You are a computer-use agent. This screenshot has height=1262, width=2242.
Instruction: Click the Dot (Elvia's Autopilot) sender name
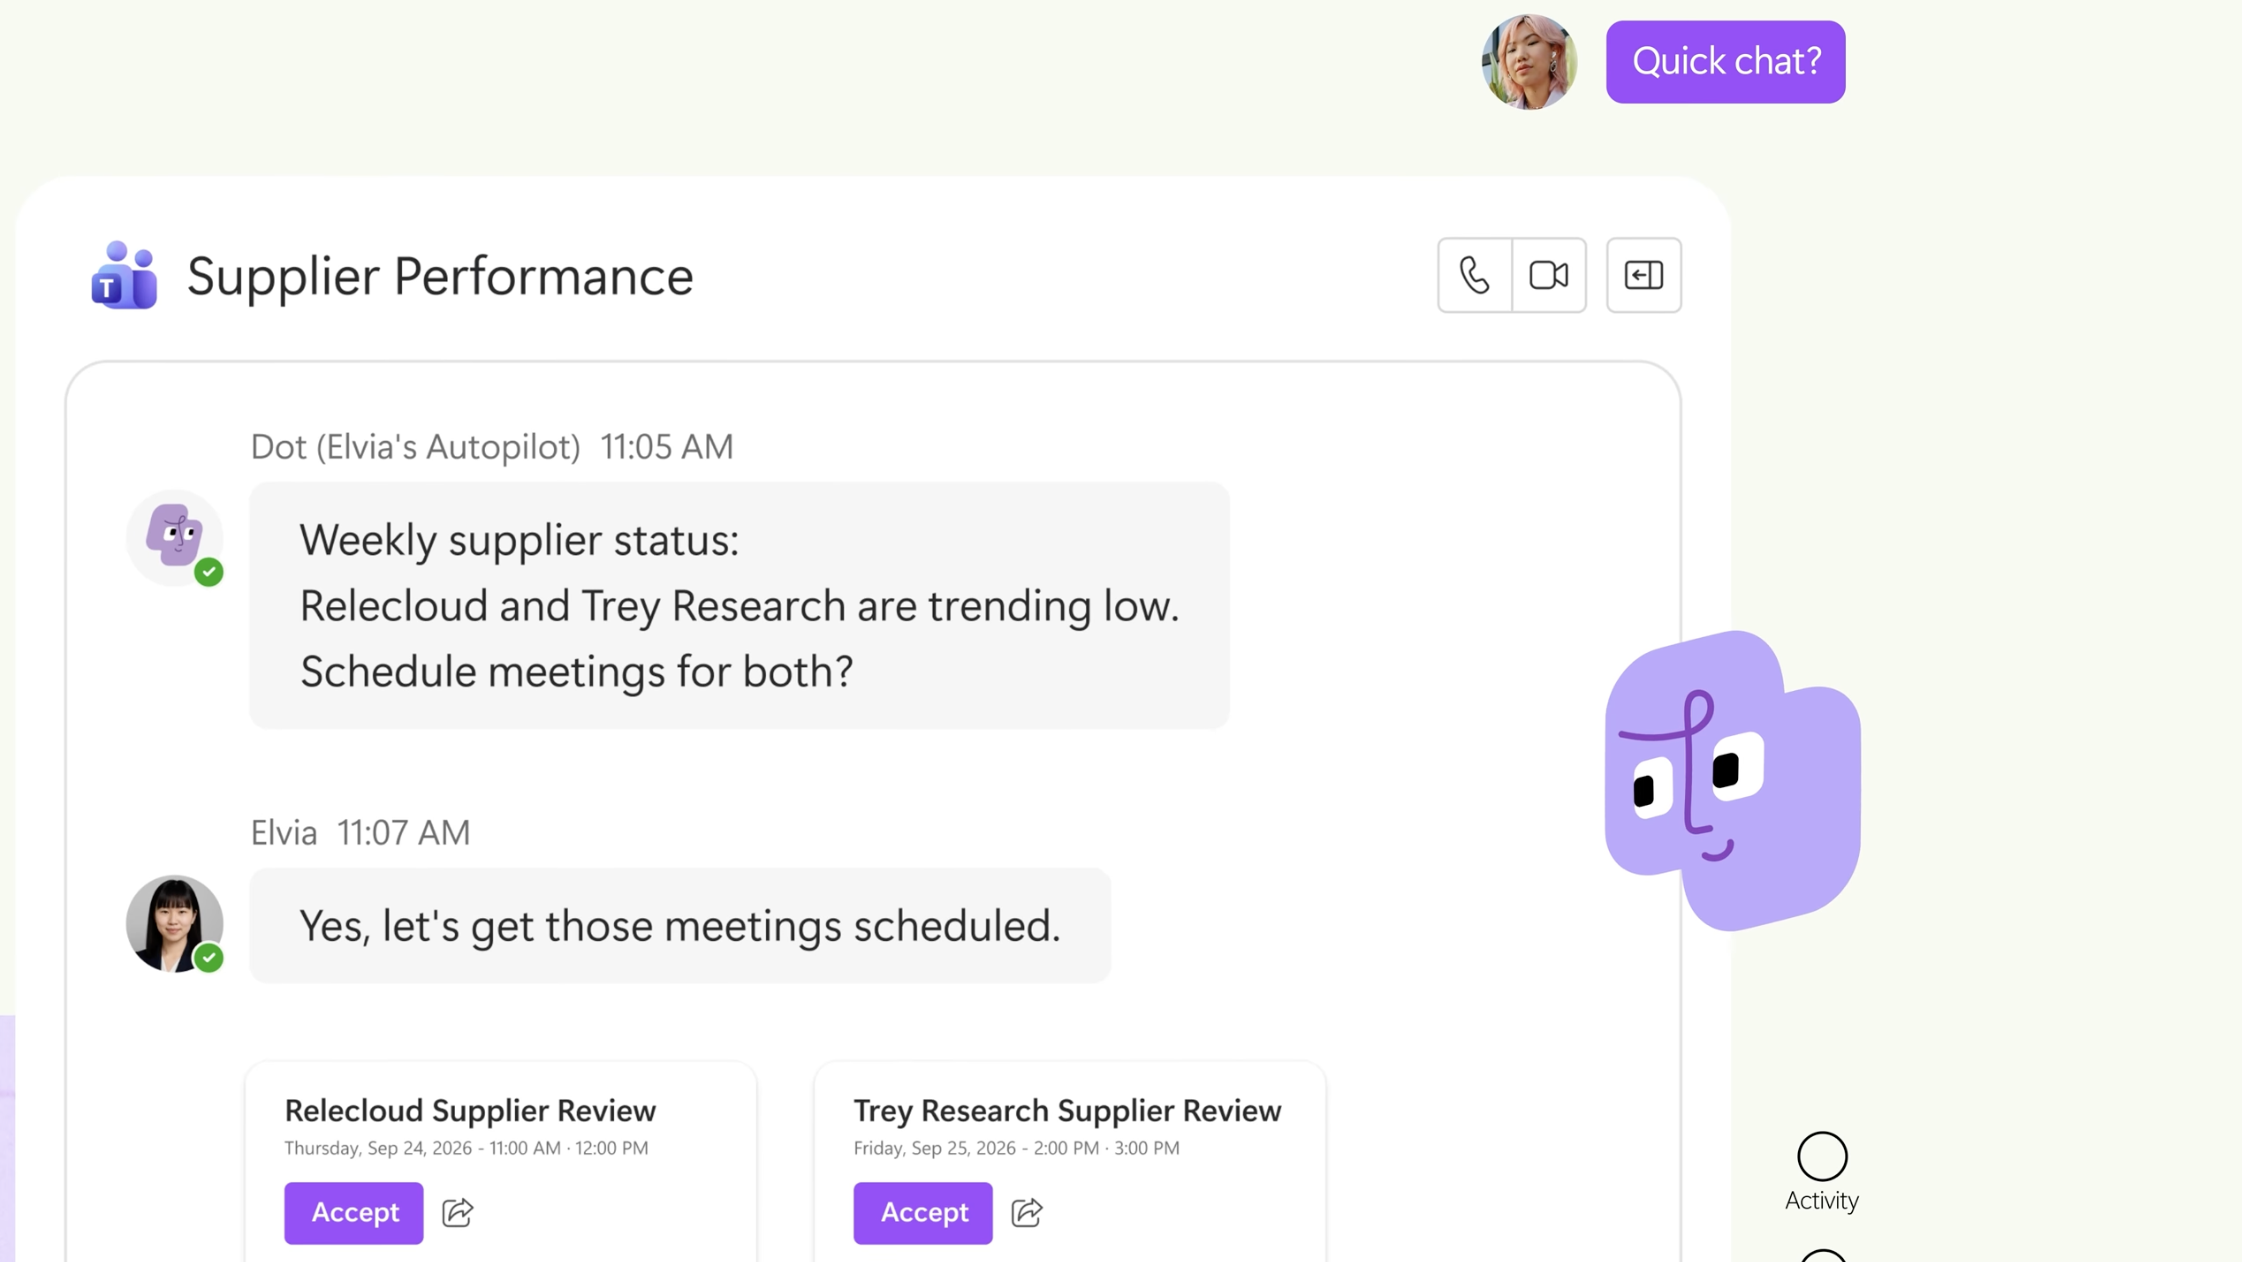click(415, 447)
